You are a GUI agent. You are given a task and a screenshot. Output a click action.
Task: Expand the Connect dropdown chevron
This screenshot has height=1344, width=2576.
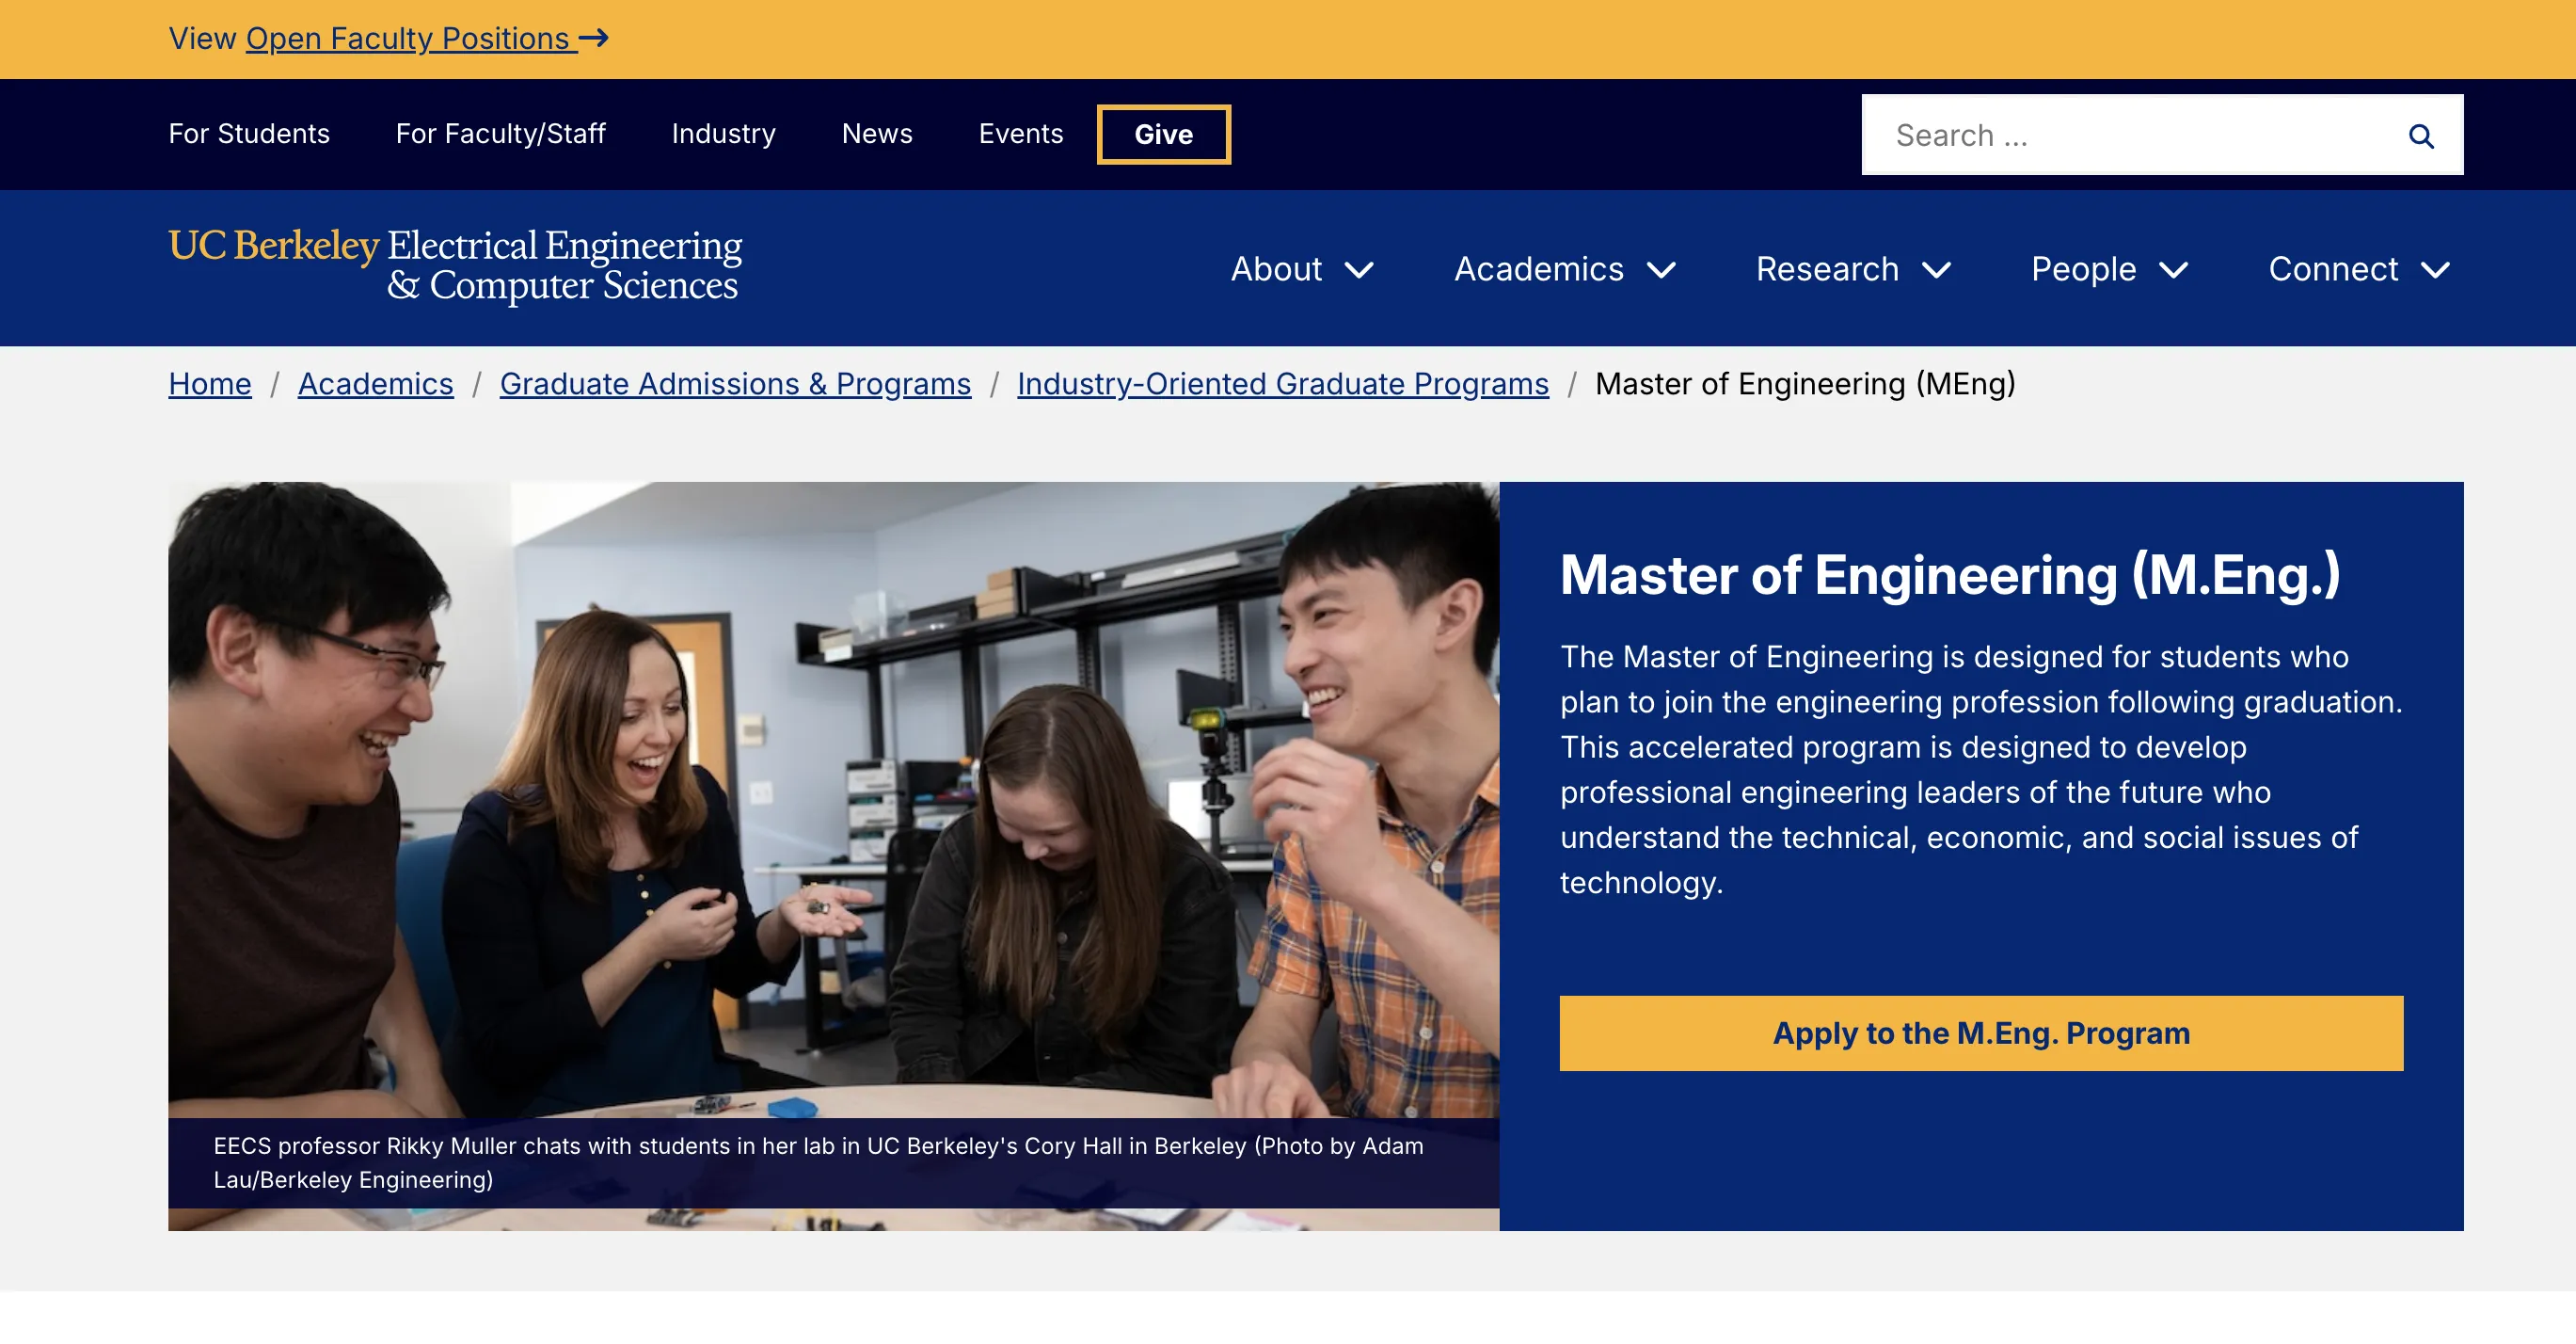click(x=2435, y=270)
